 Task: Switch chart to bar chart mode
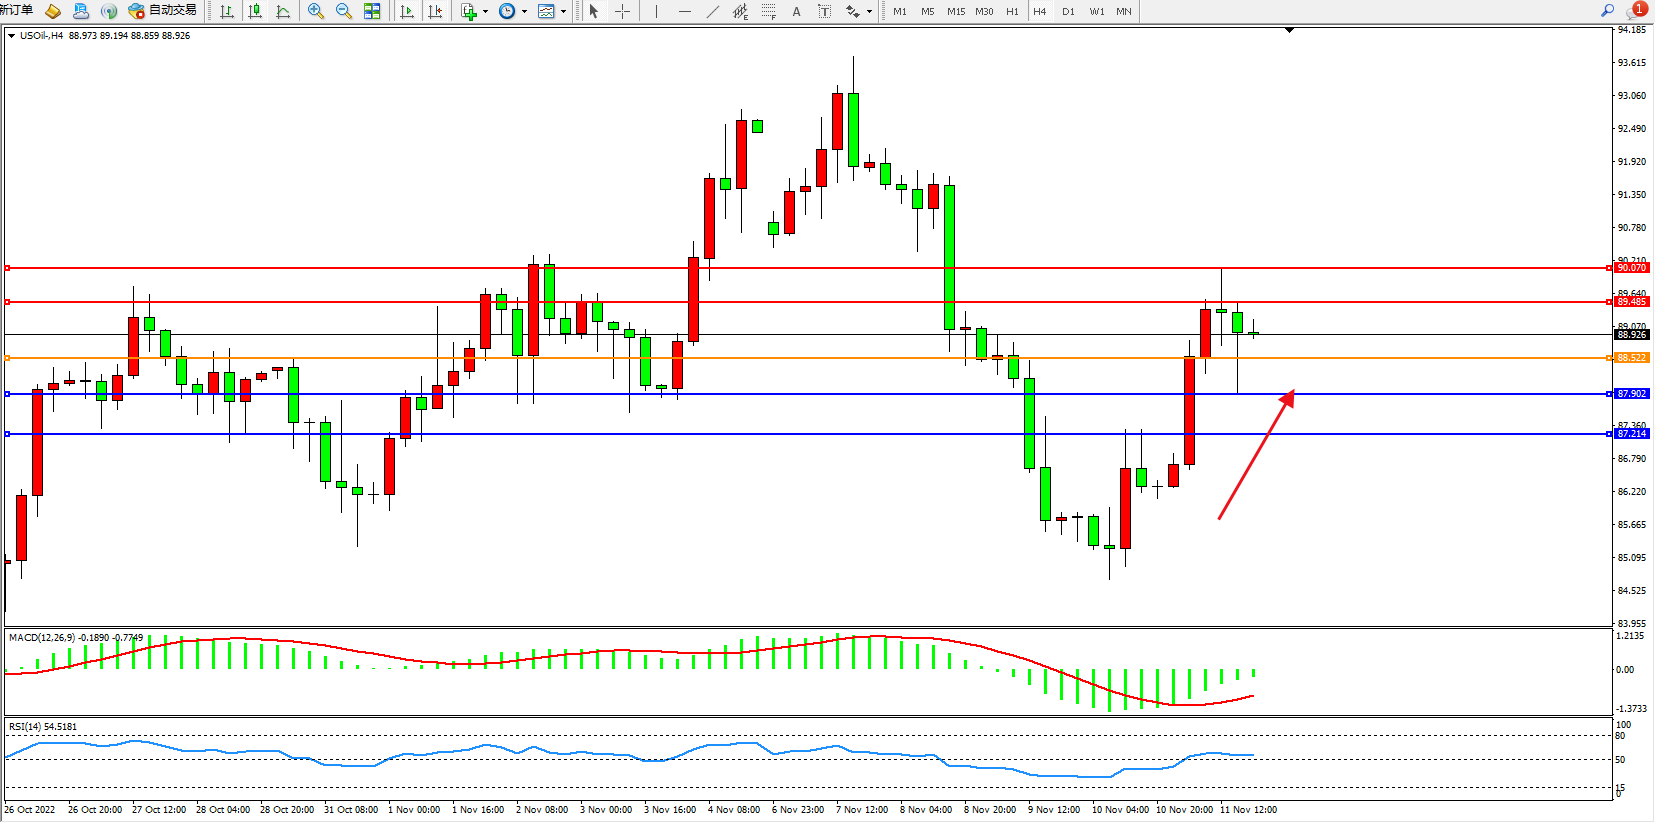(x=227, y=11)
